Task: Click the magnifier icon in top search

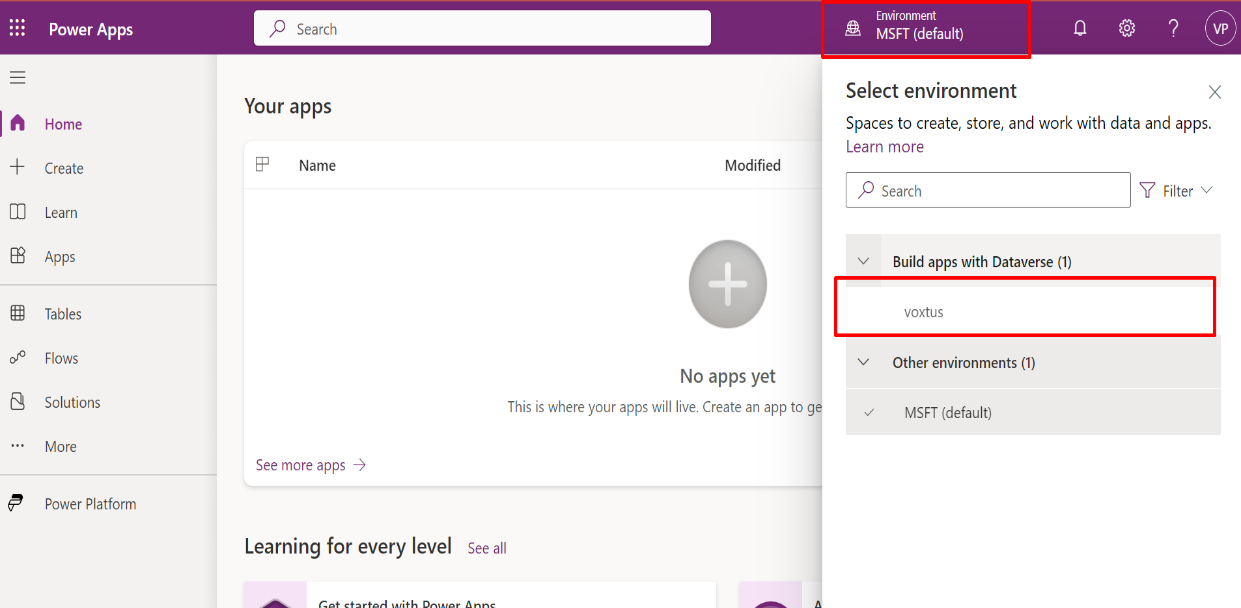Action: pos(278,28)
